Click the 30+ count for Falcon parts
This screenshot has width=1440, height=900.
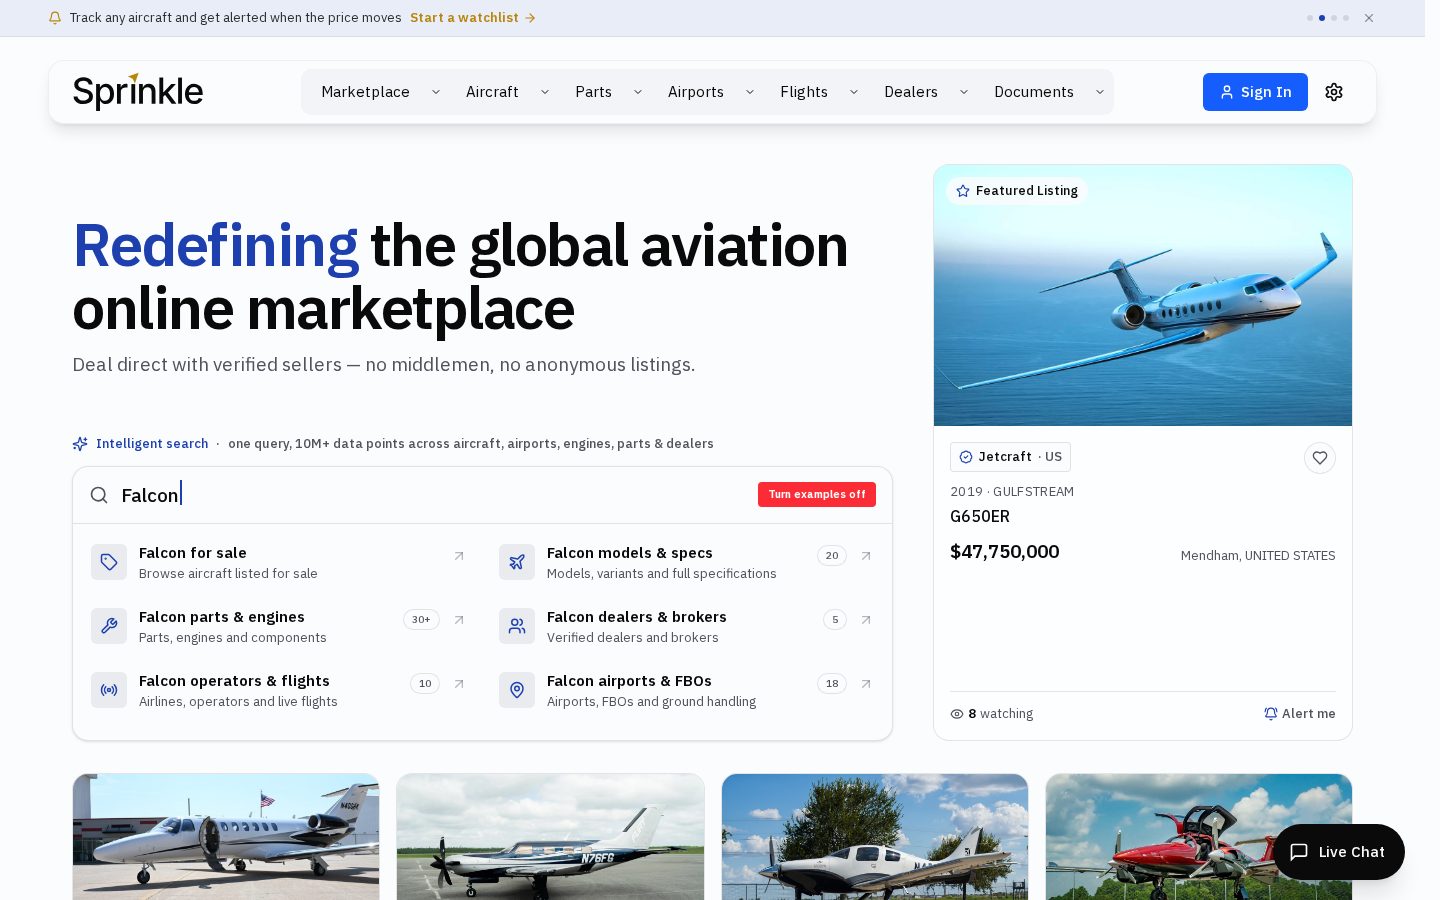(421, 620)
